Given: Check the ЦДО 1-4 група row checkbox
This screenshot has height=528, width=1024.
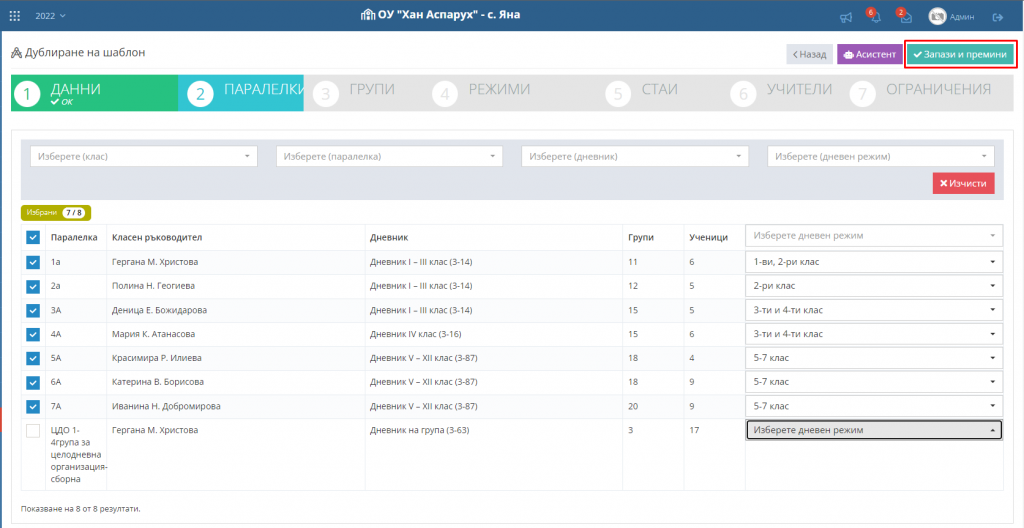Looking at the screenshot, I should (x=33, y=431).
